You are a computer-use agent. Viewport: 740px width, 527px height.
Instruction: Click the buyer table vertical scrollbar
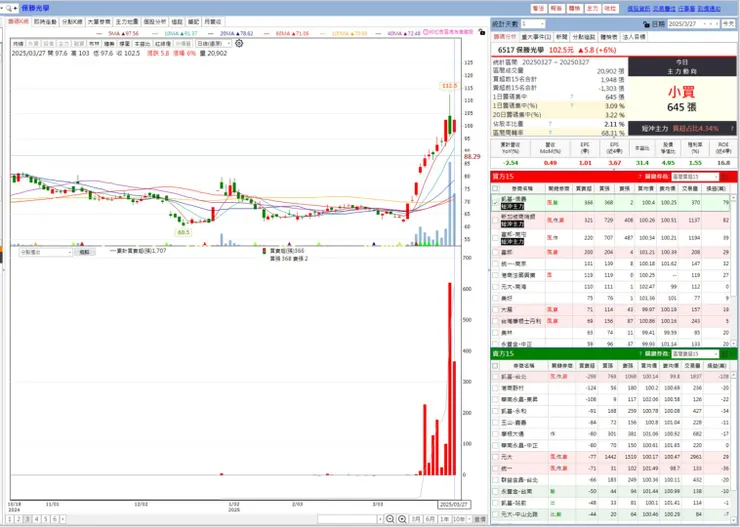click(x=733, y=270)
